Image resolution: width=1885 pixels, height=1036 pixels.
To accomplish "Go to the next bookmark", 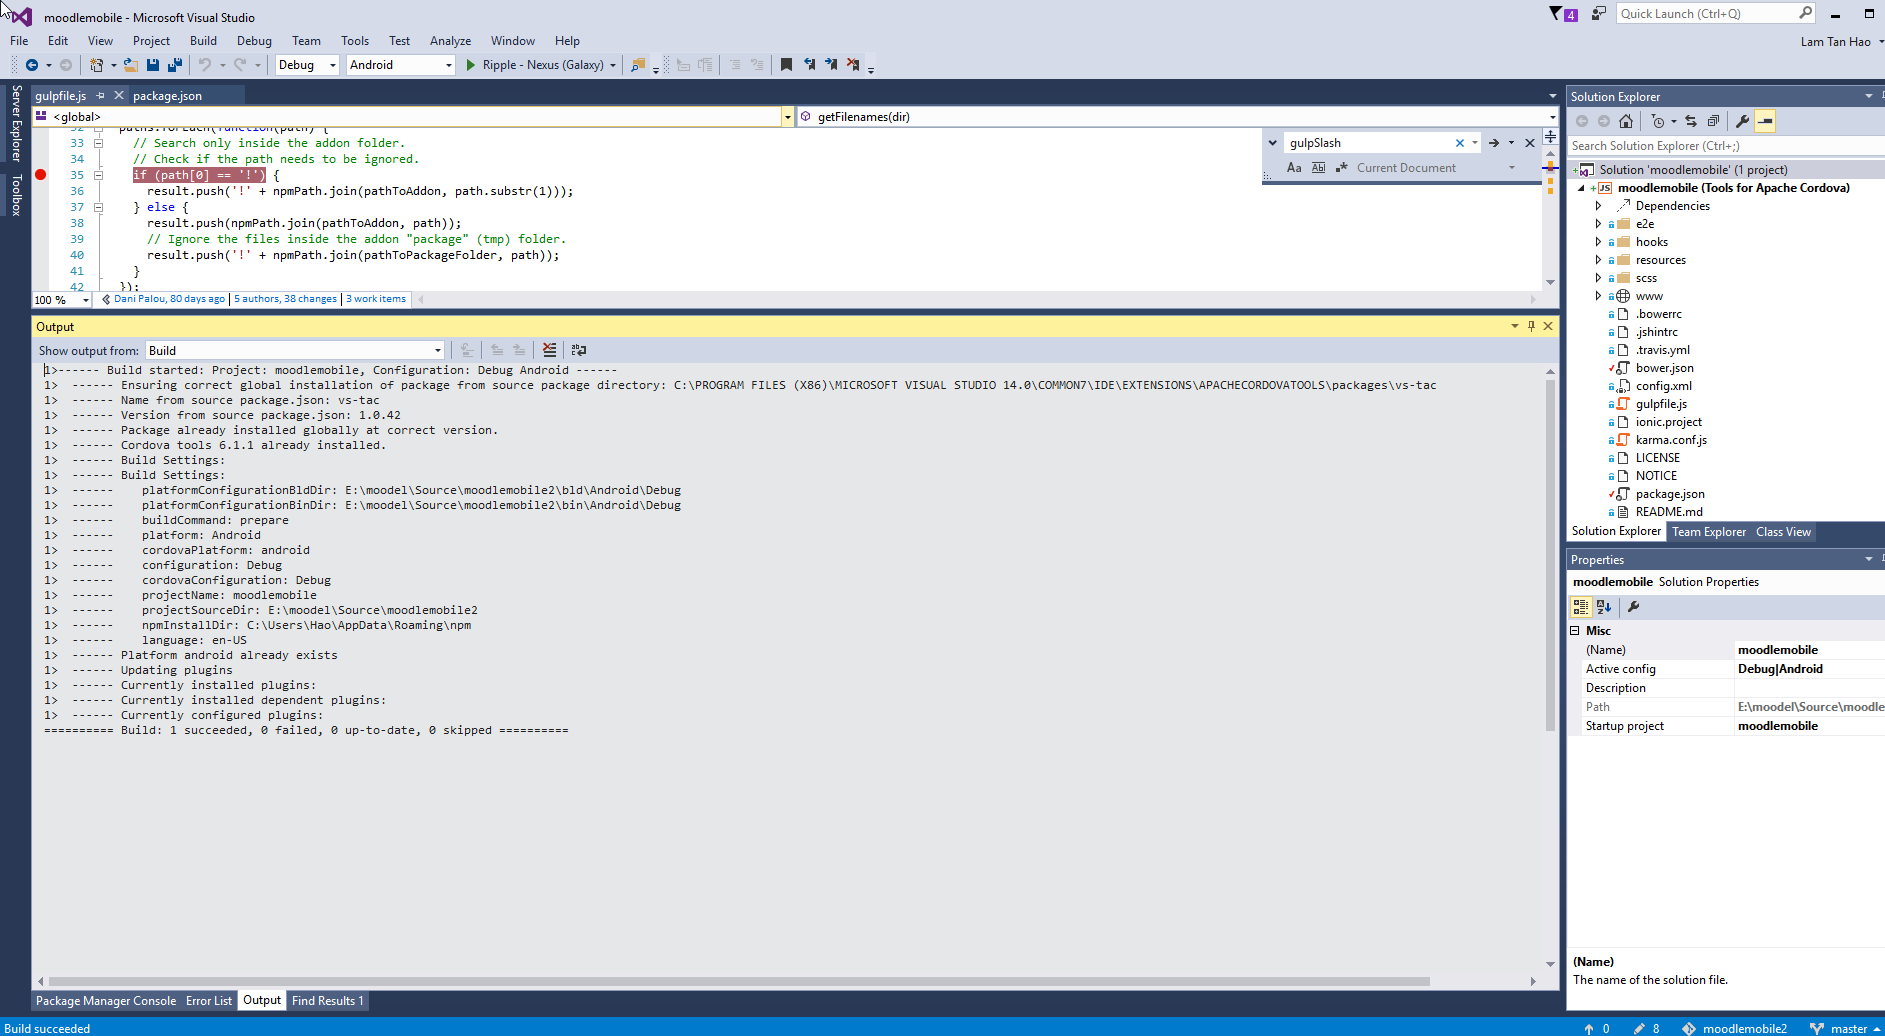I will pos(831,65).
